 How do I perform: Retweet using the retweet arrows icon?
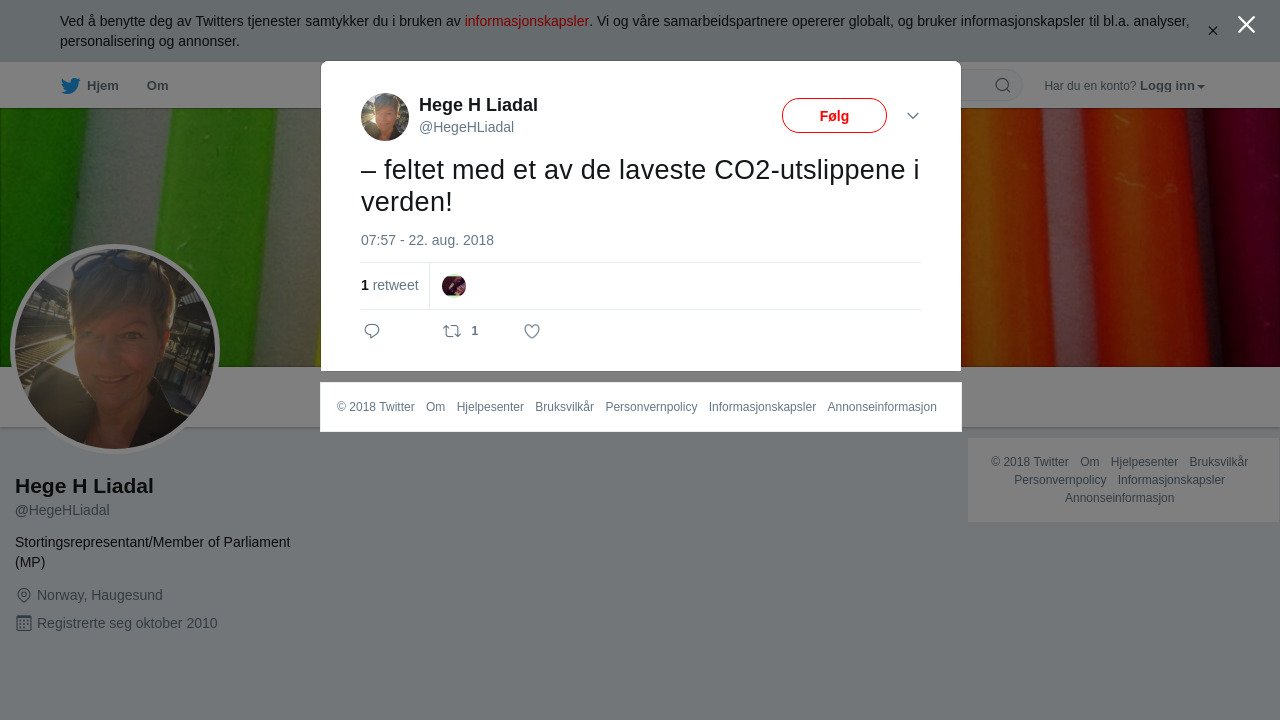(x=452, y=331)
